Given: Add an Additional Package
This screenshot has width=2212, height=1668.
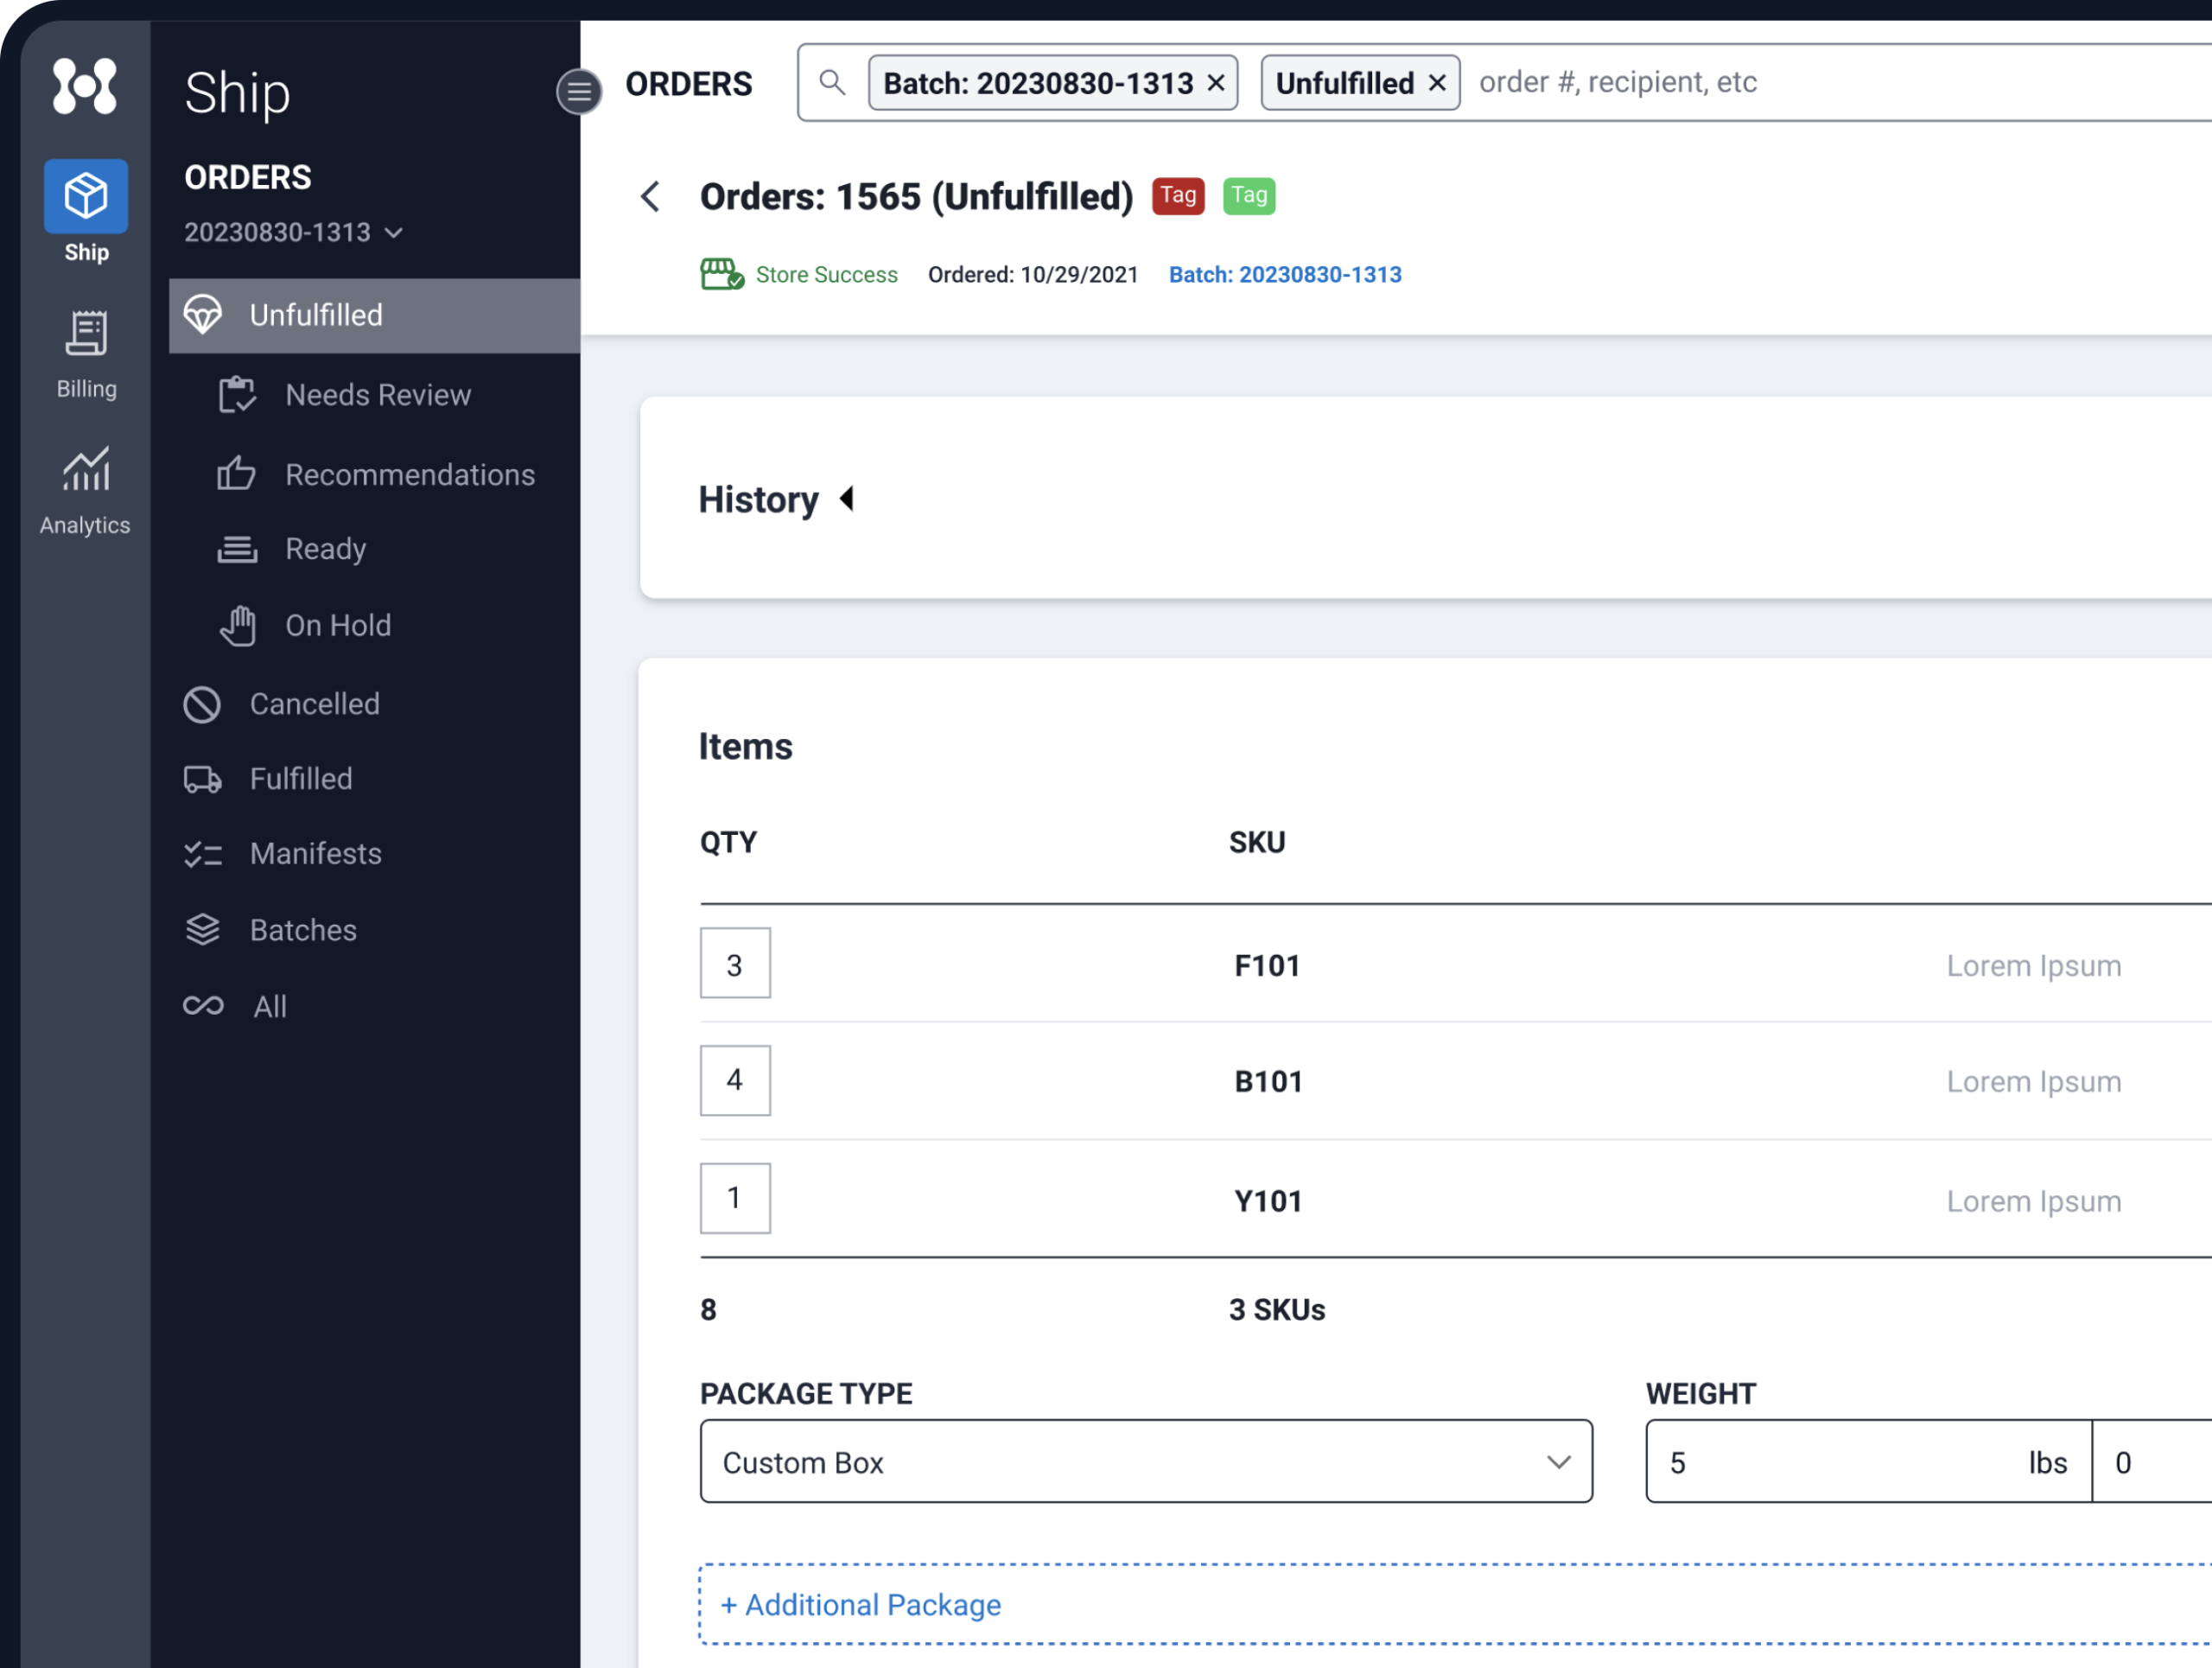Looking at the screenshot, I should coord(860,1604).
